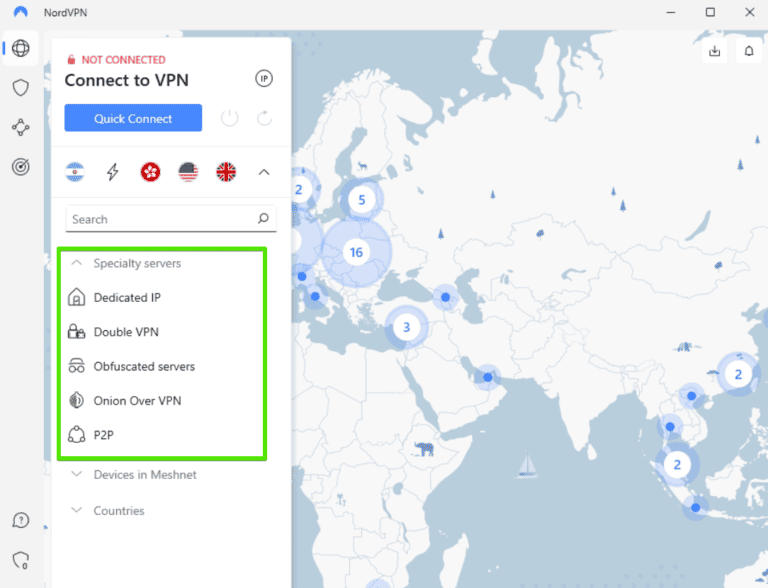Click the NordVPN logo in title bar
Screen dimensions: 768x588
pos(21,12)
